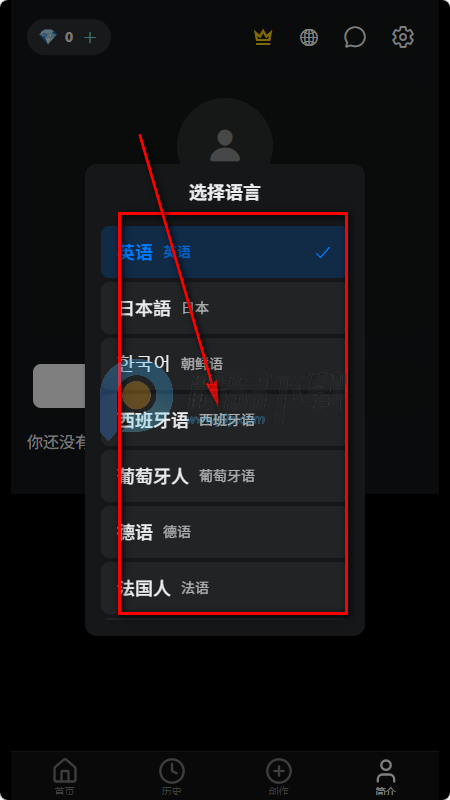Go to the home tab (首页)

[x=65, y=777]
